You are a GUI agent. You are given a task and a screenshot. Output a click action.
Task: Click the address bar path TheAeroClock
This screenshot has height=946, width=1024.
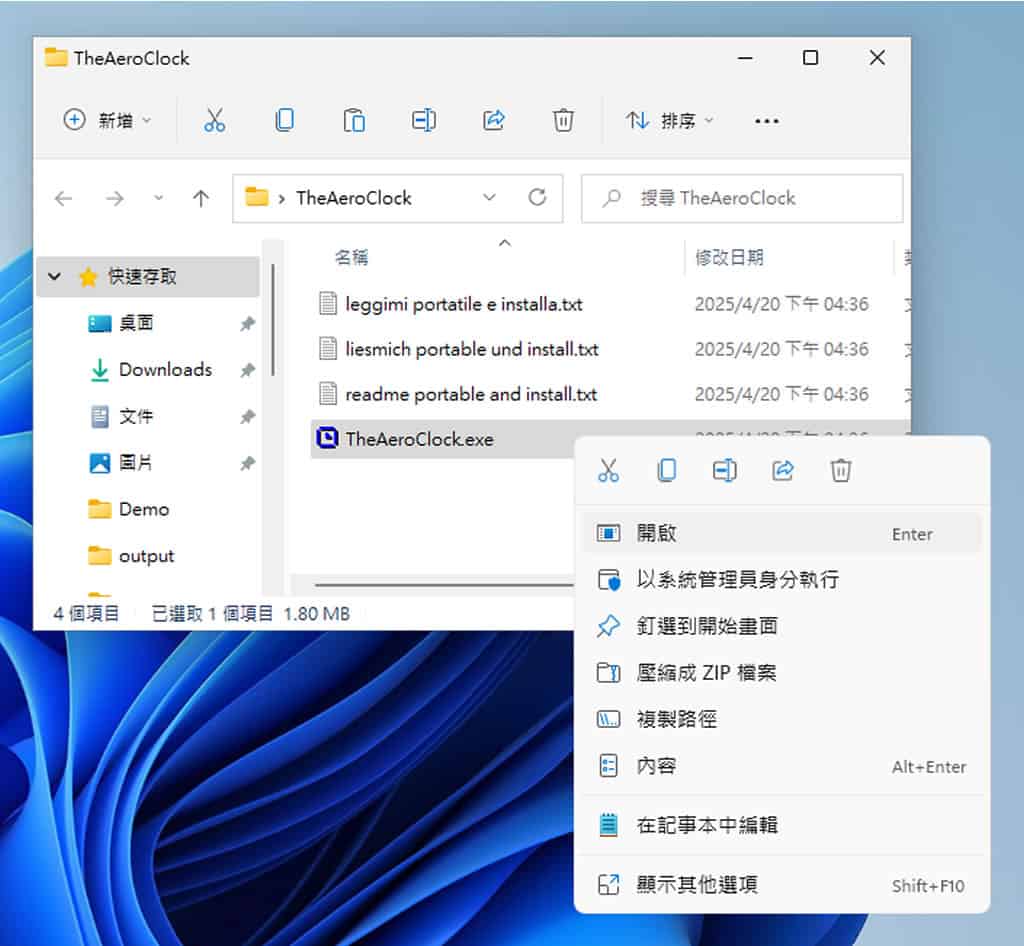[x=353, y=198]
